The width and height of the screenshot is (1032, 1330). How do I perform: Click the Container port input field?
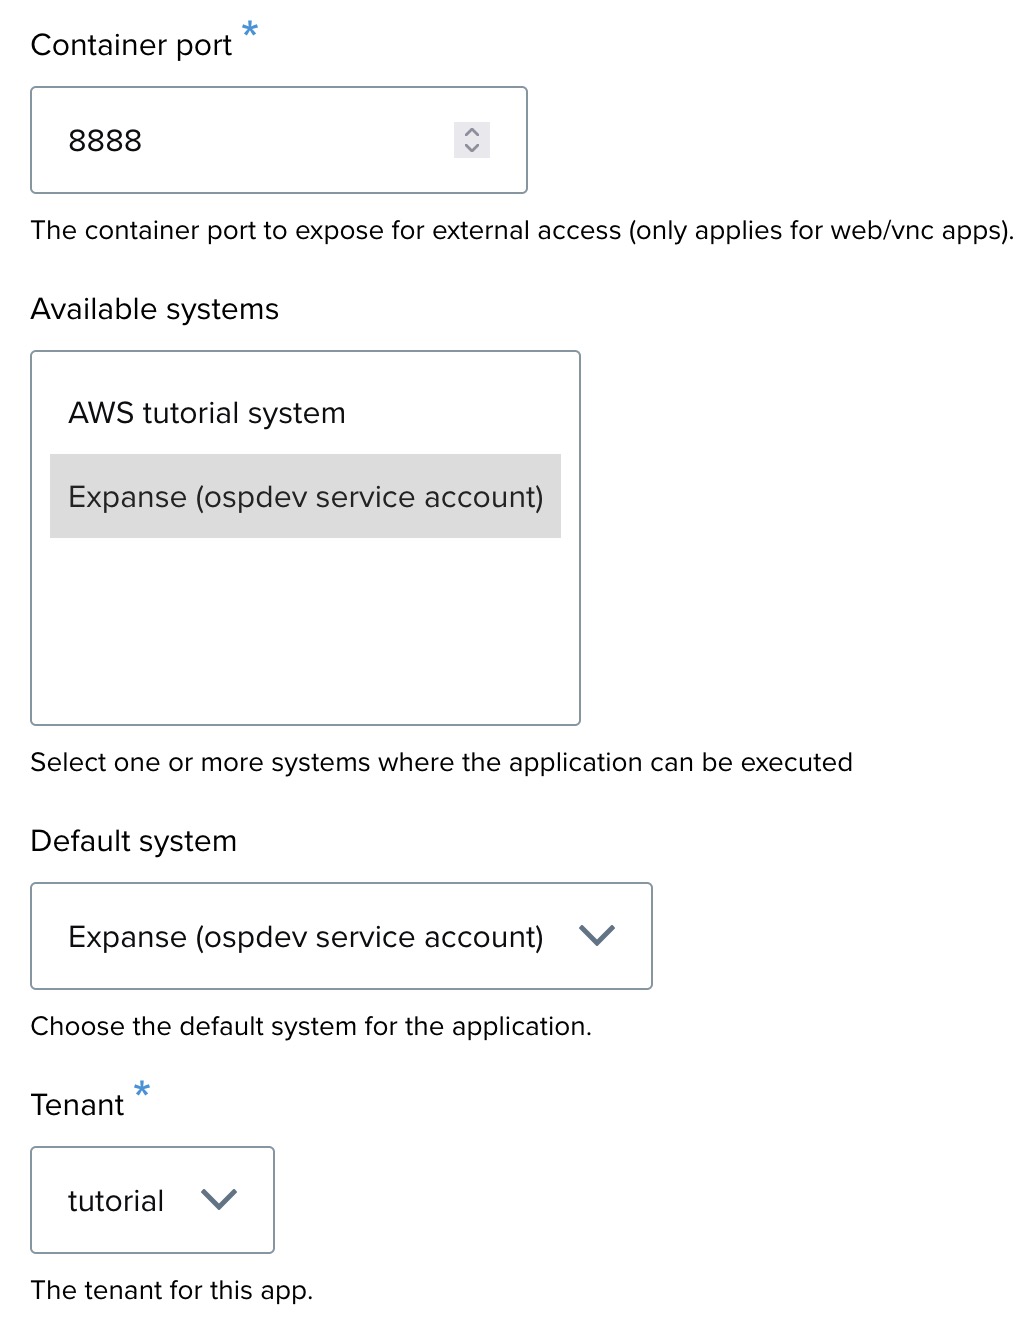point(250,140)
